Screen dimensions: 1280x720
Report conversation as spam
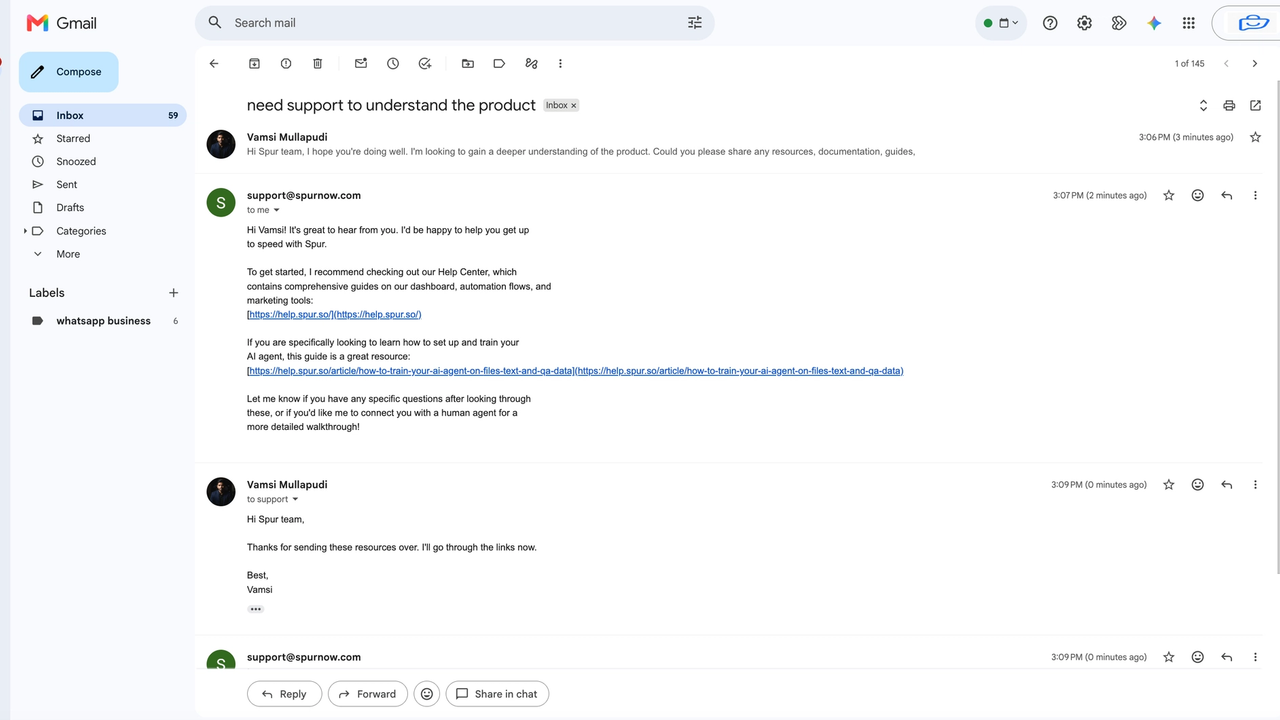286,63
